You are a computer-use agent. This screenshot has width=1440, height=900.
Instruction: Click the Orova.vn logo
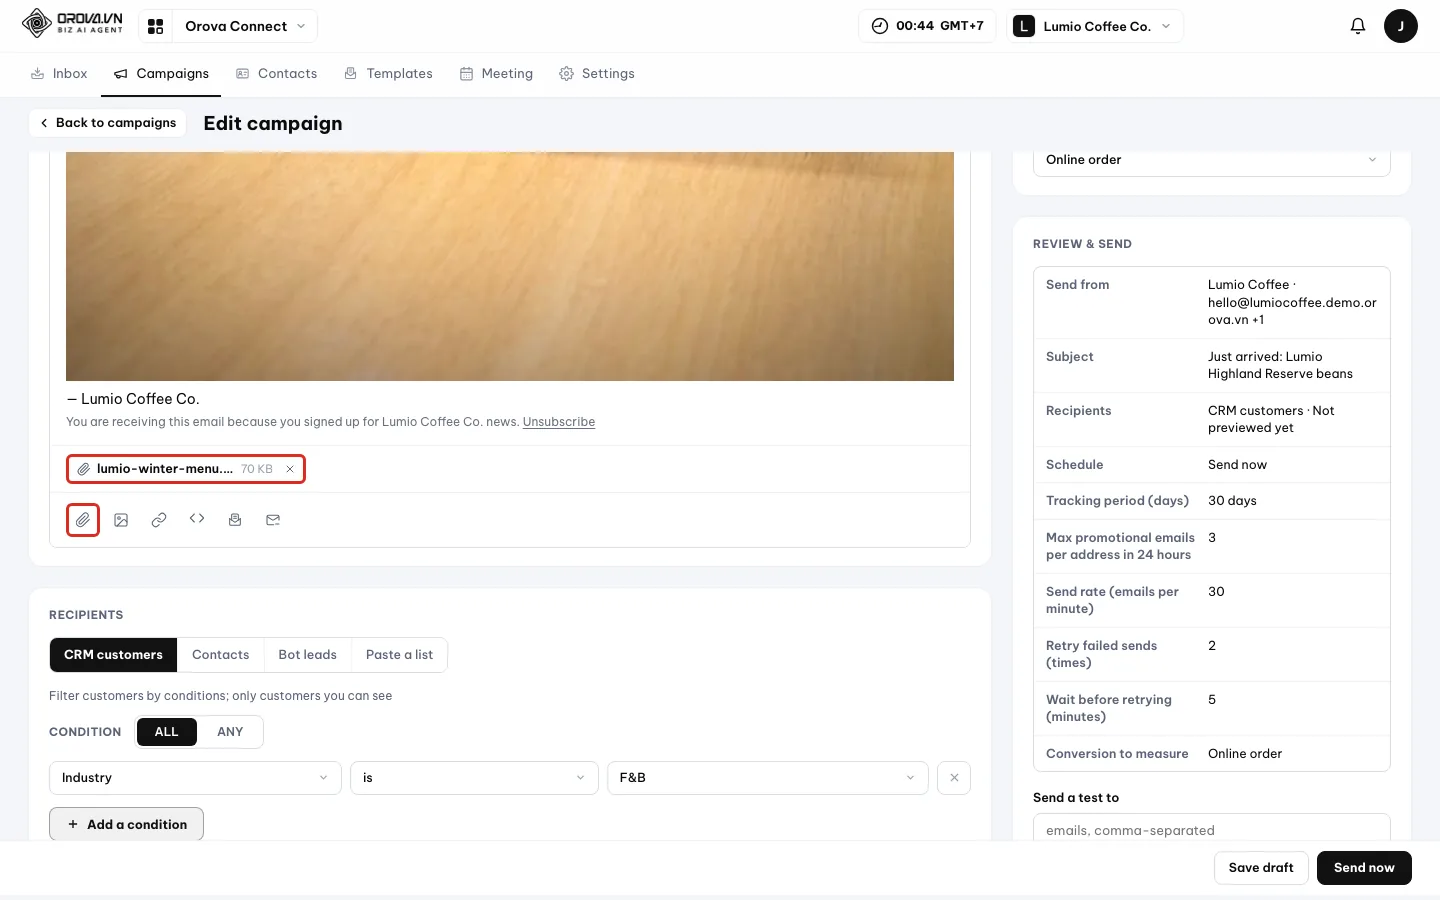click(72, 23)
